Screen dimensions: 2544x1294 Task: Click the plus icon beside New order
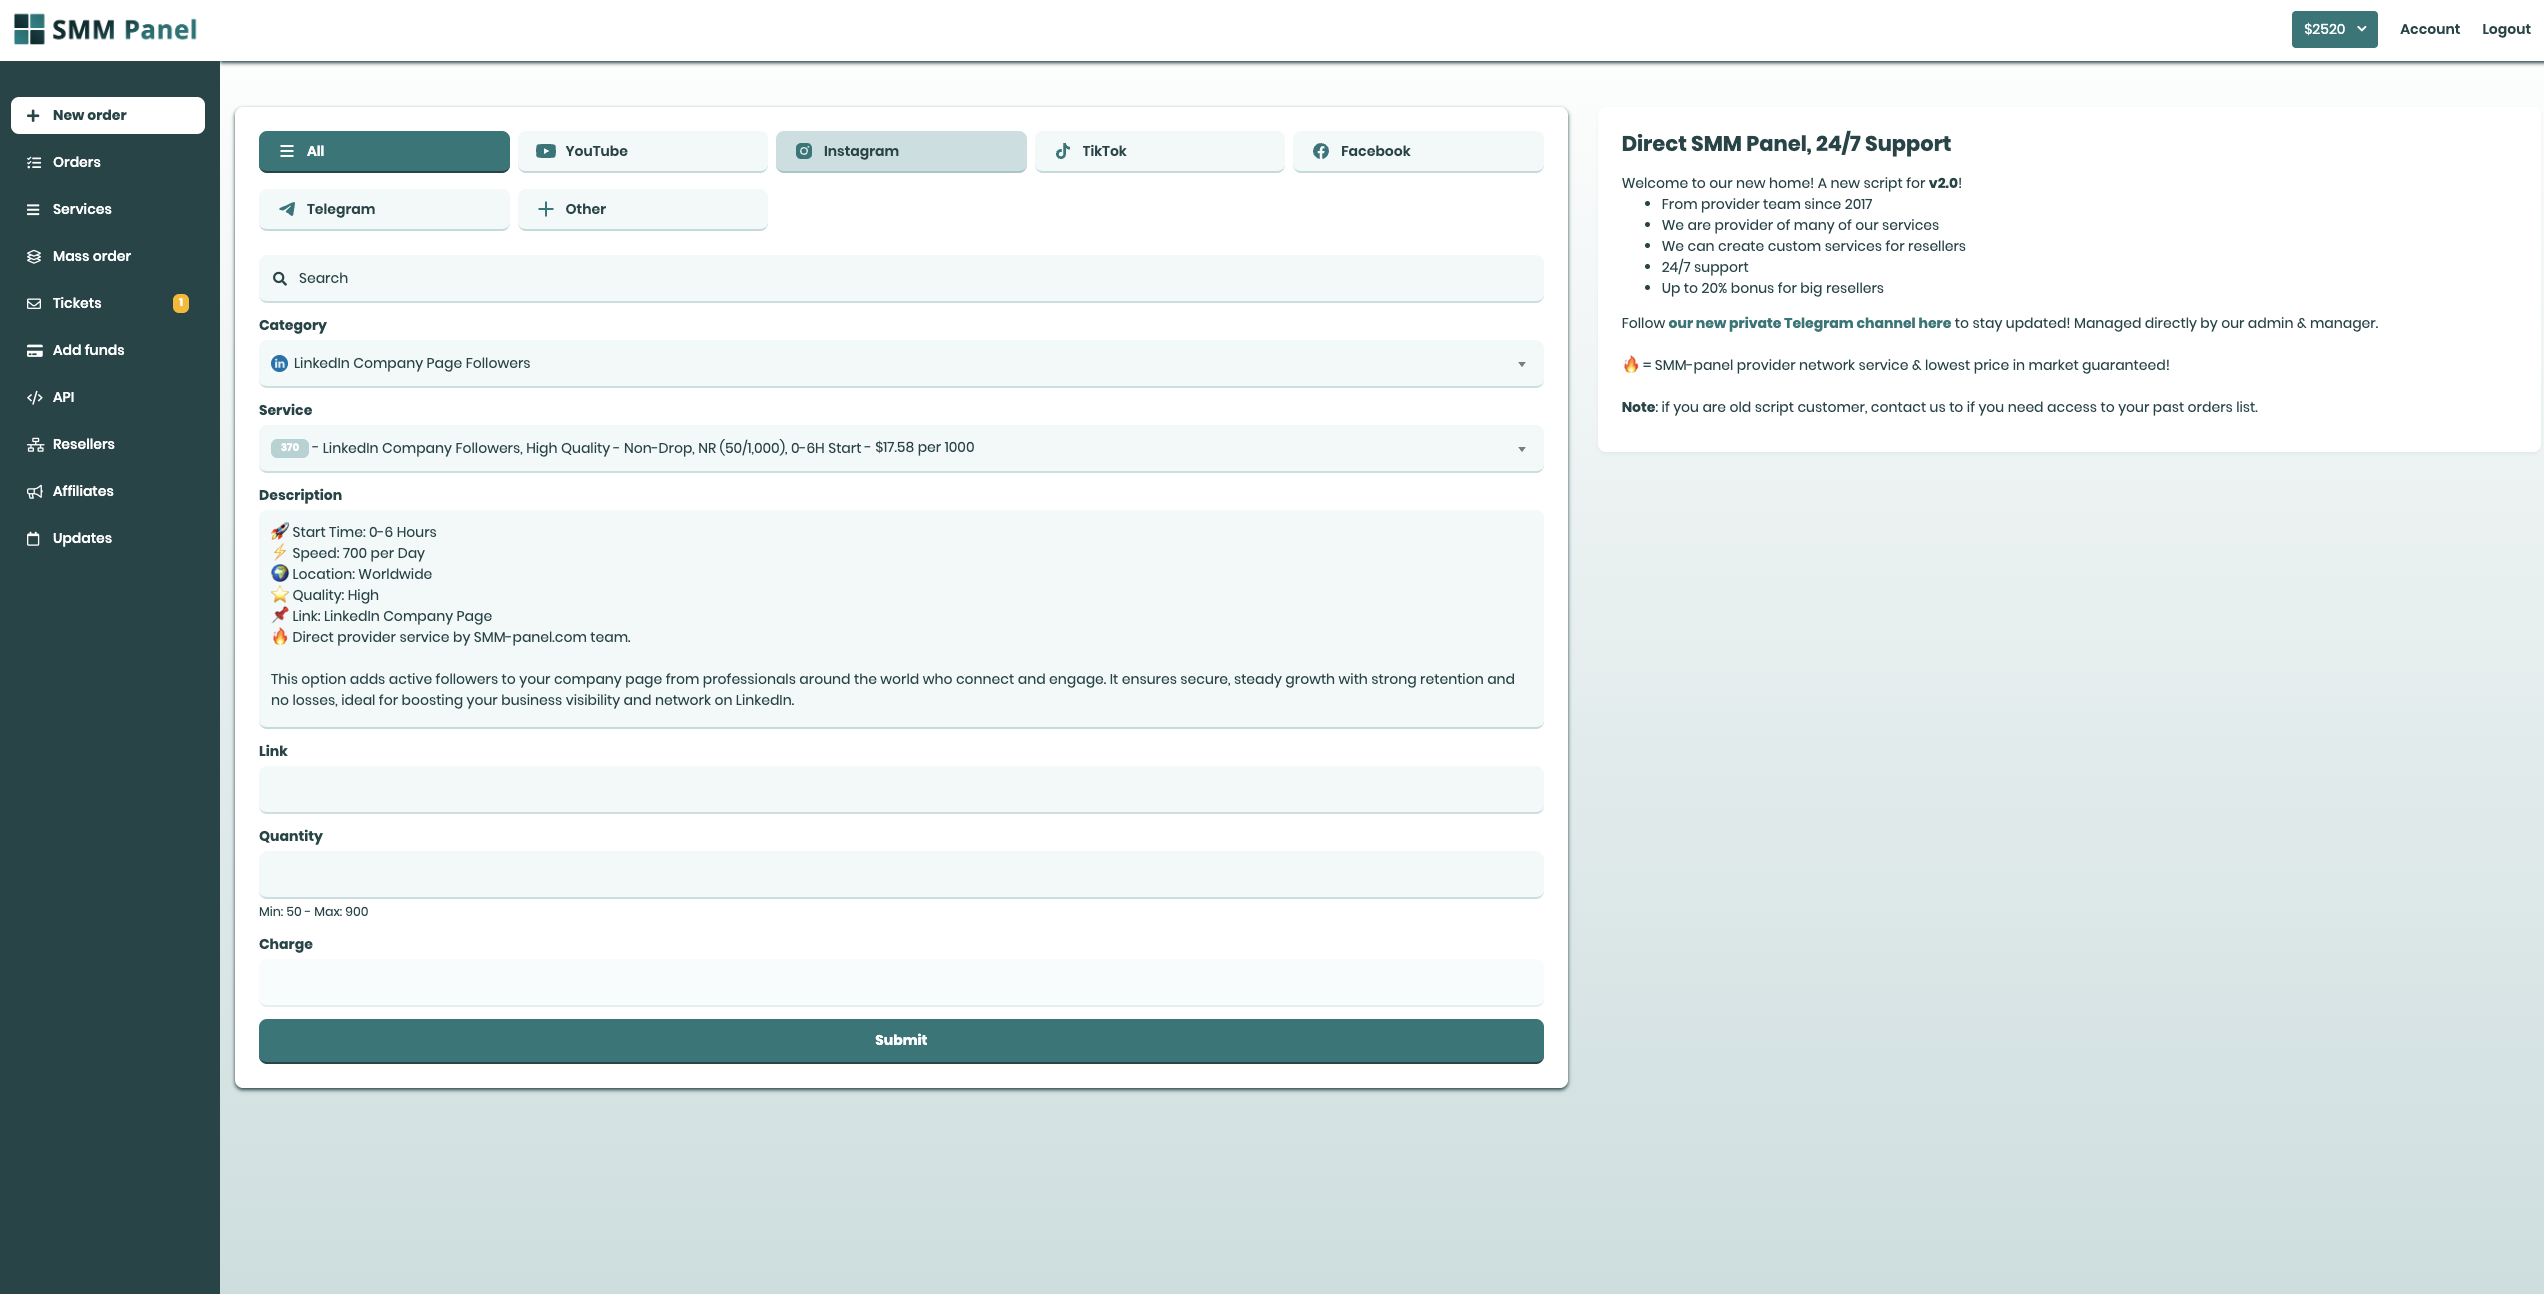point(33,115)
